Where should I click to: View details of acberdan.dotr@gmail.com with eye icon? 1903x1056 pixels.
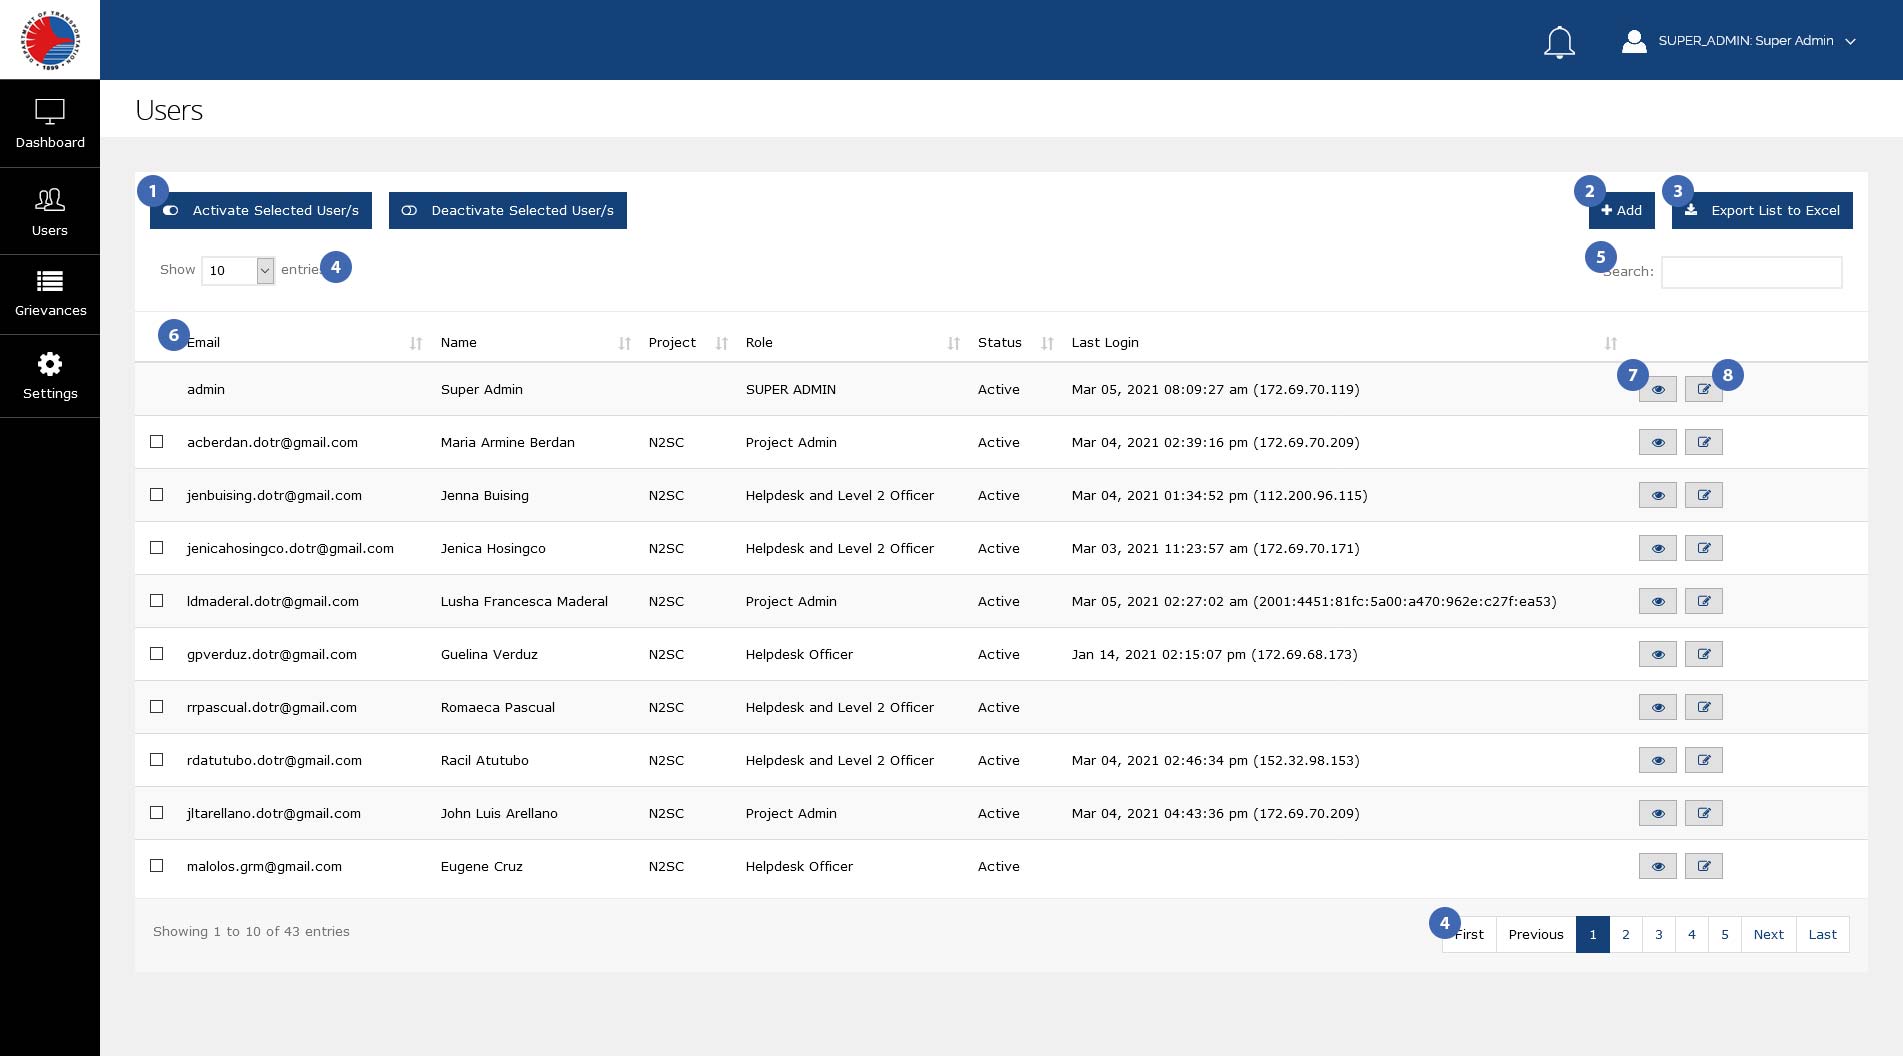tap(1657, 442)
